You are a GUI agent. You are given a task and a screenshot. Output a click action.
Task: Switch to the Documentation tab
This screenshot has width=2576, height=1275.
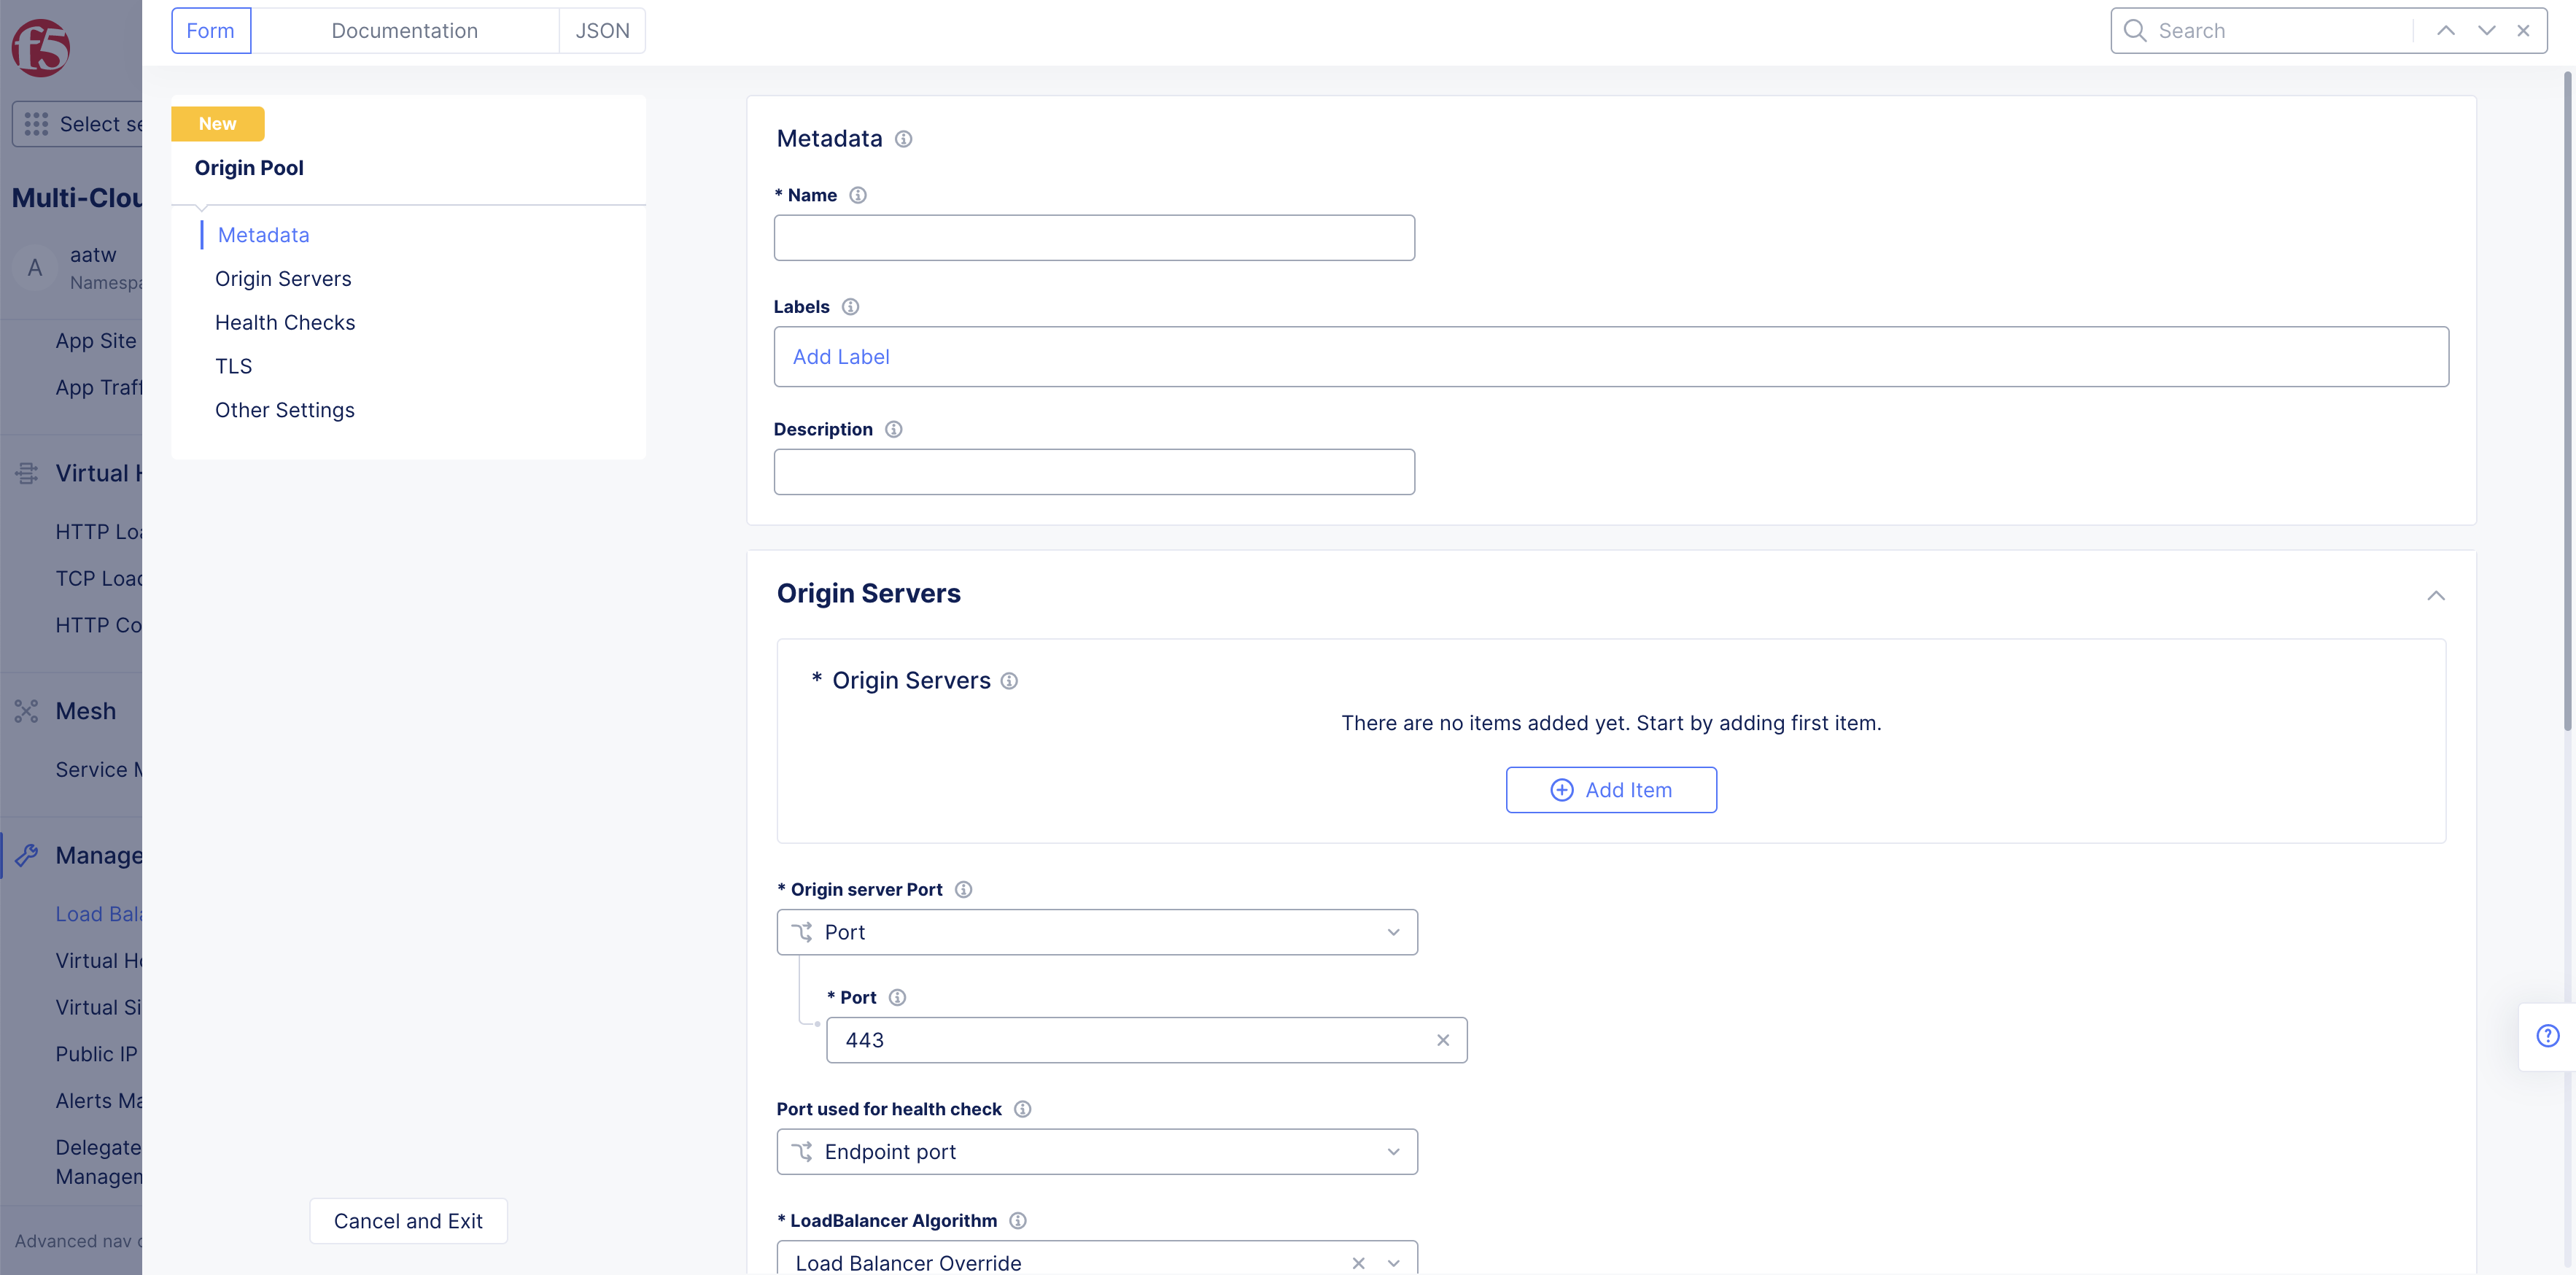(x=405, y=30)
